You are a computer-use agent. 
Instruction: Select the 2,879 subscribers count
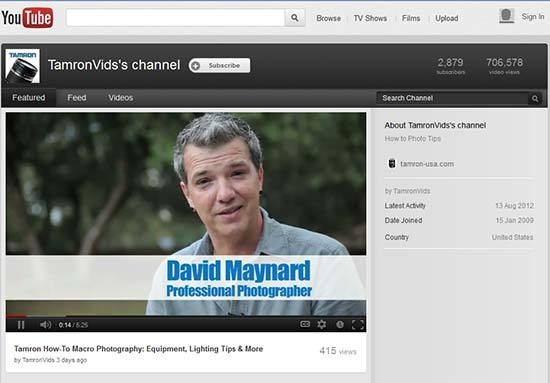coord(451,66)
